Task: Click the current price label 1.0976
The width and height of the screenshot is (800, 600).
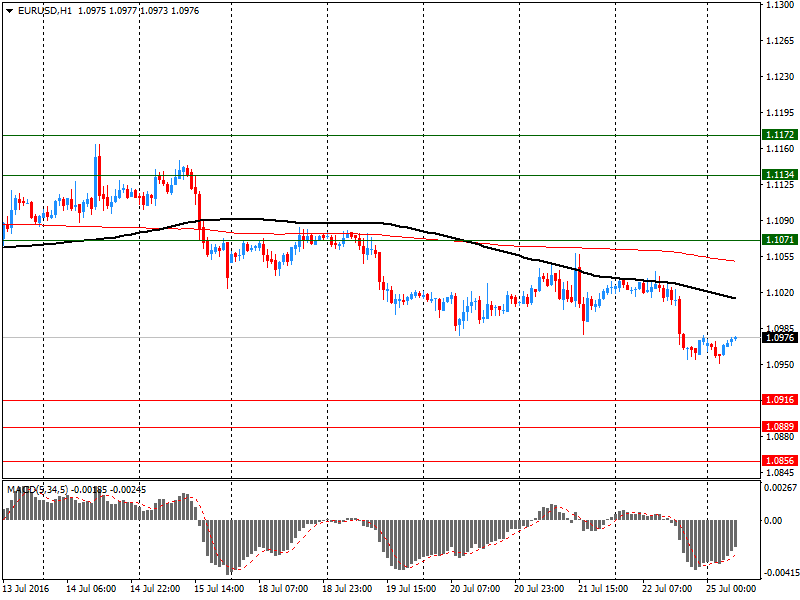Action: tap(780, 338)
